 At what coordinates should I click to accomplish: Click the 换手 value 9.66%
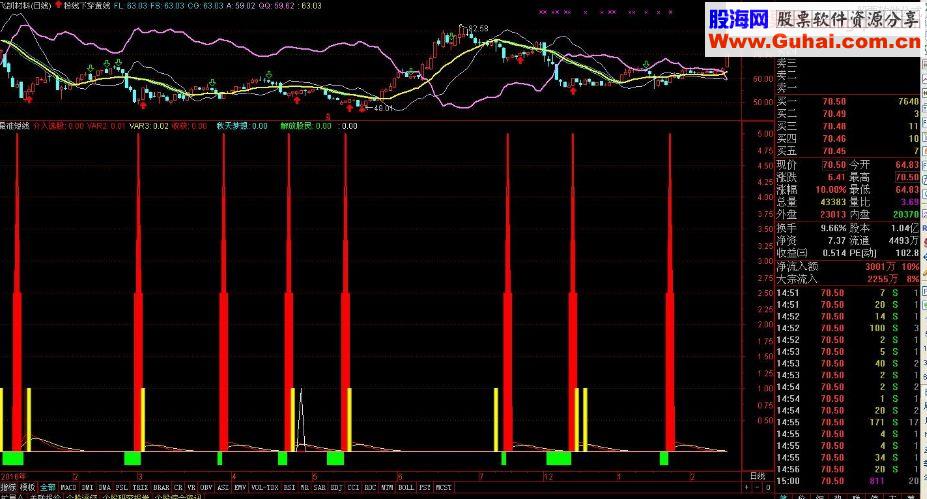pyautogui.click(x=834, y=228)
